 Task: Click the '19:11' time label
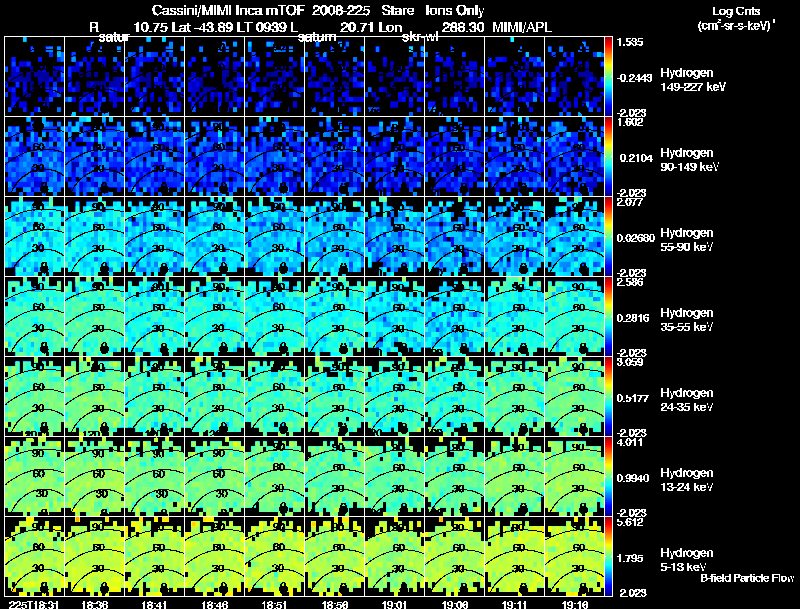tap(515, 604)
